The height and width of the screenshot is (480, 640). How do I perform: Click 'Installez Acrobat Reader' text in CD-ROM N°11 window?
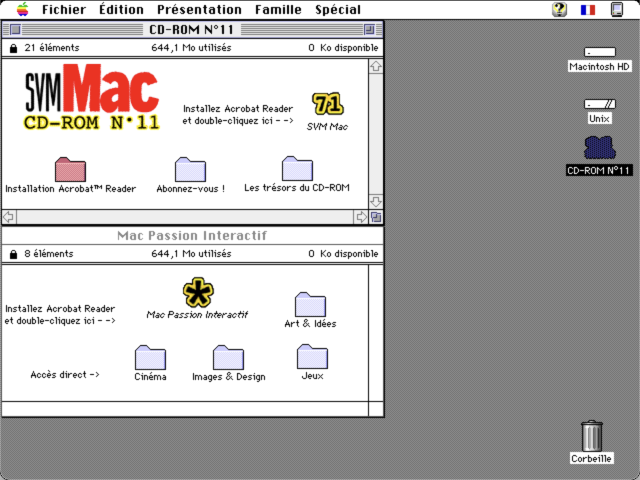[x=238, y=109]
